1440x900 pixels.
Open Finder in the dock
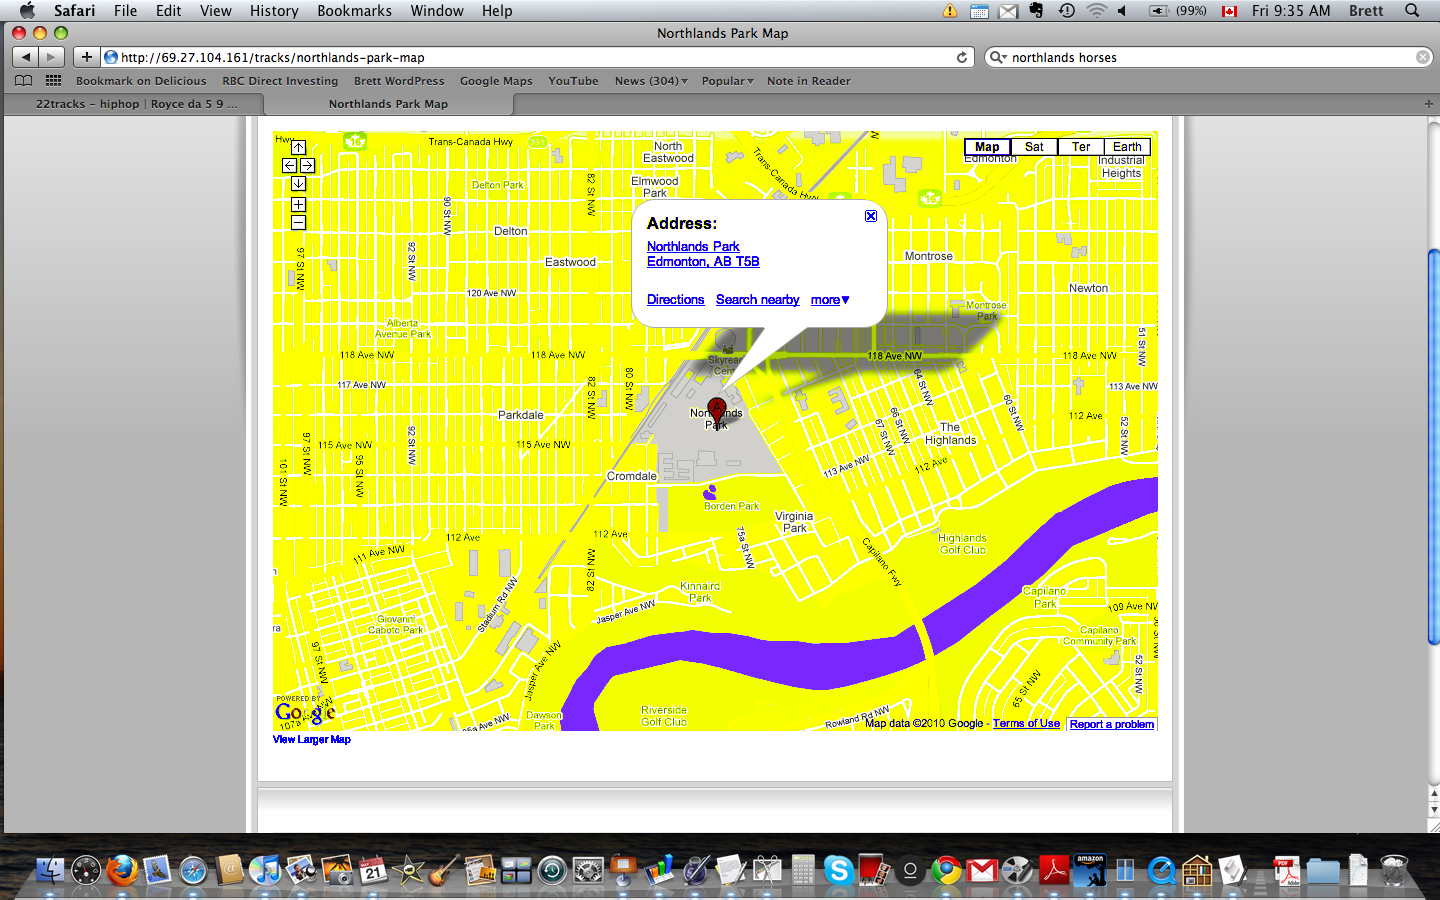point(50,870)
